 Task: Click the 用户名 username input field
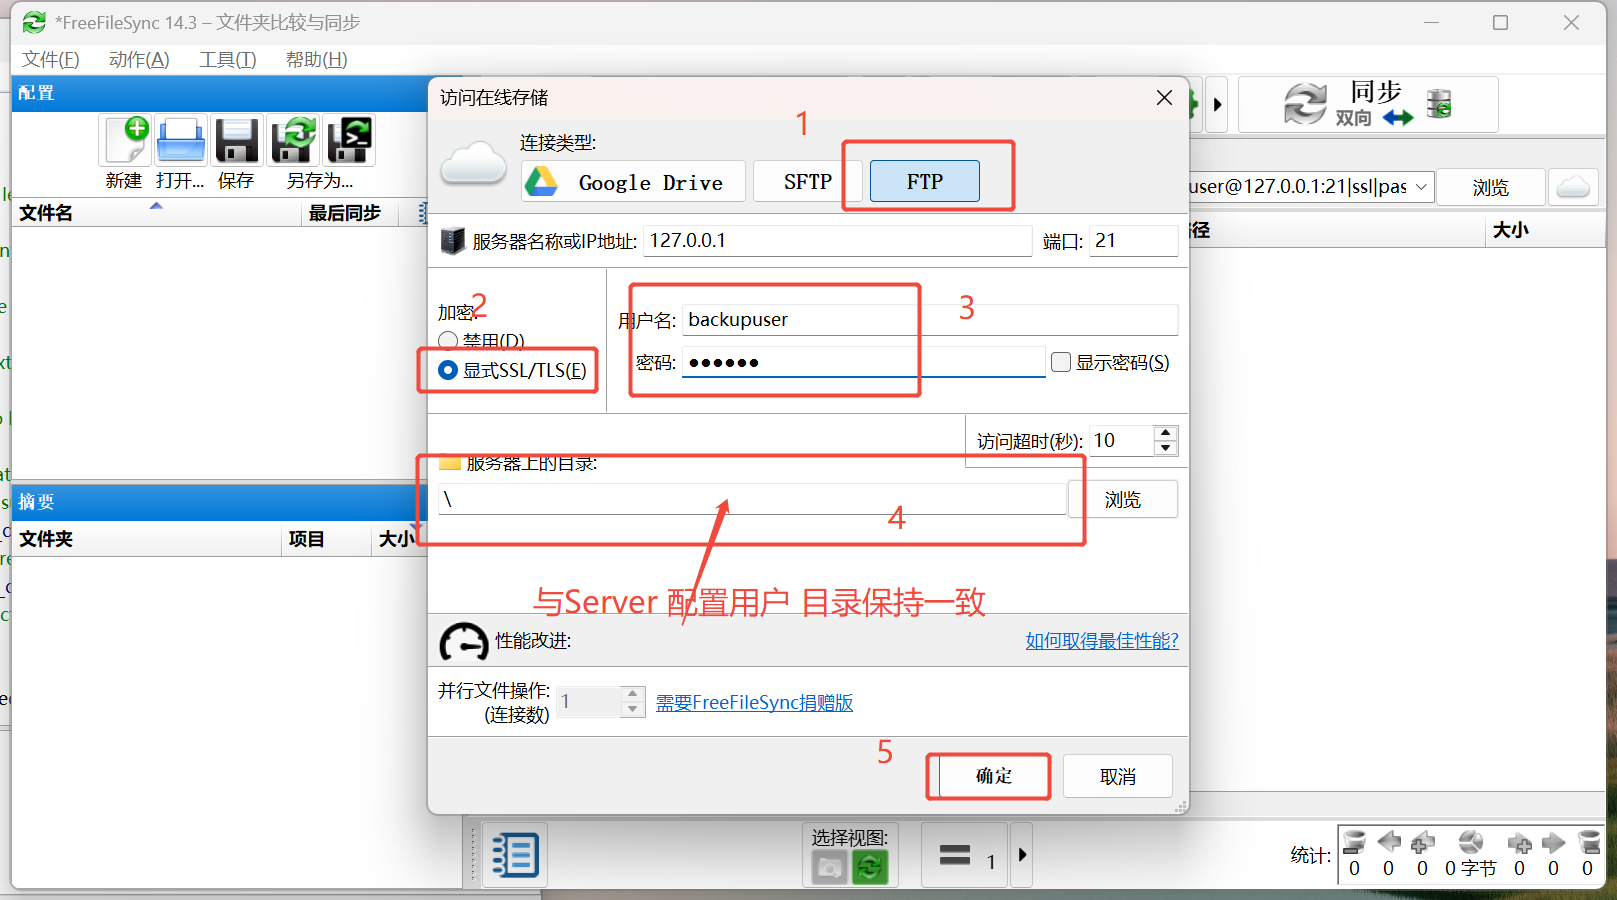pos(929,320)
